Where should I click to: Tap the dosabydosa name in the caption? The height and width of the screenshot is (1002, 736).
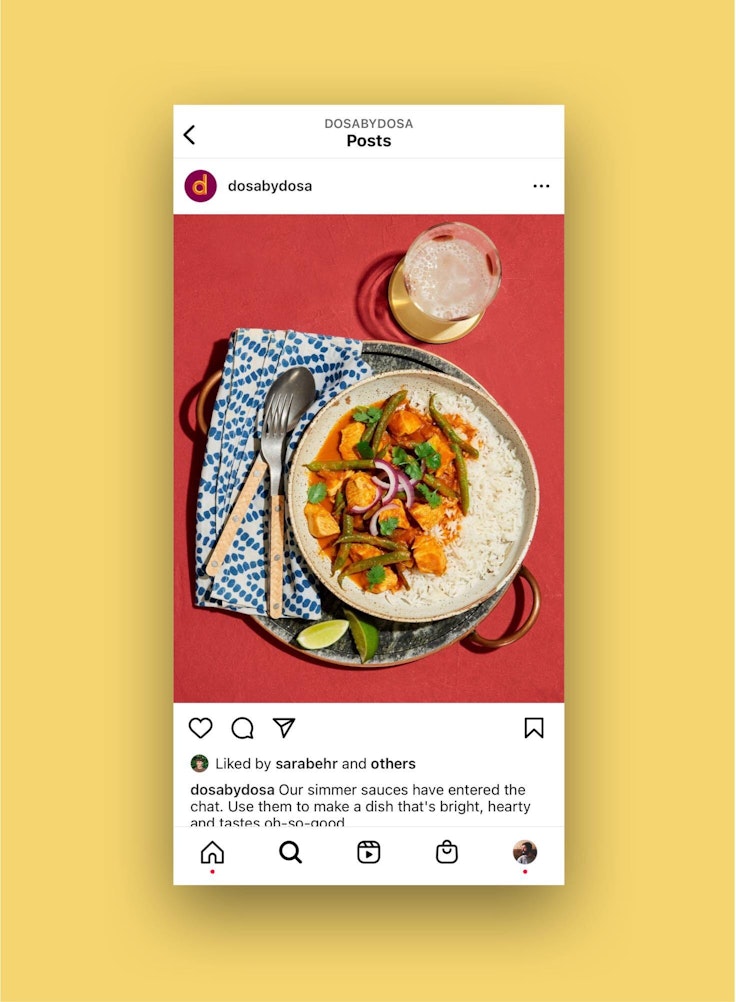point(233,790)
